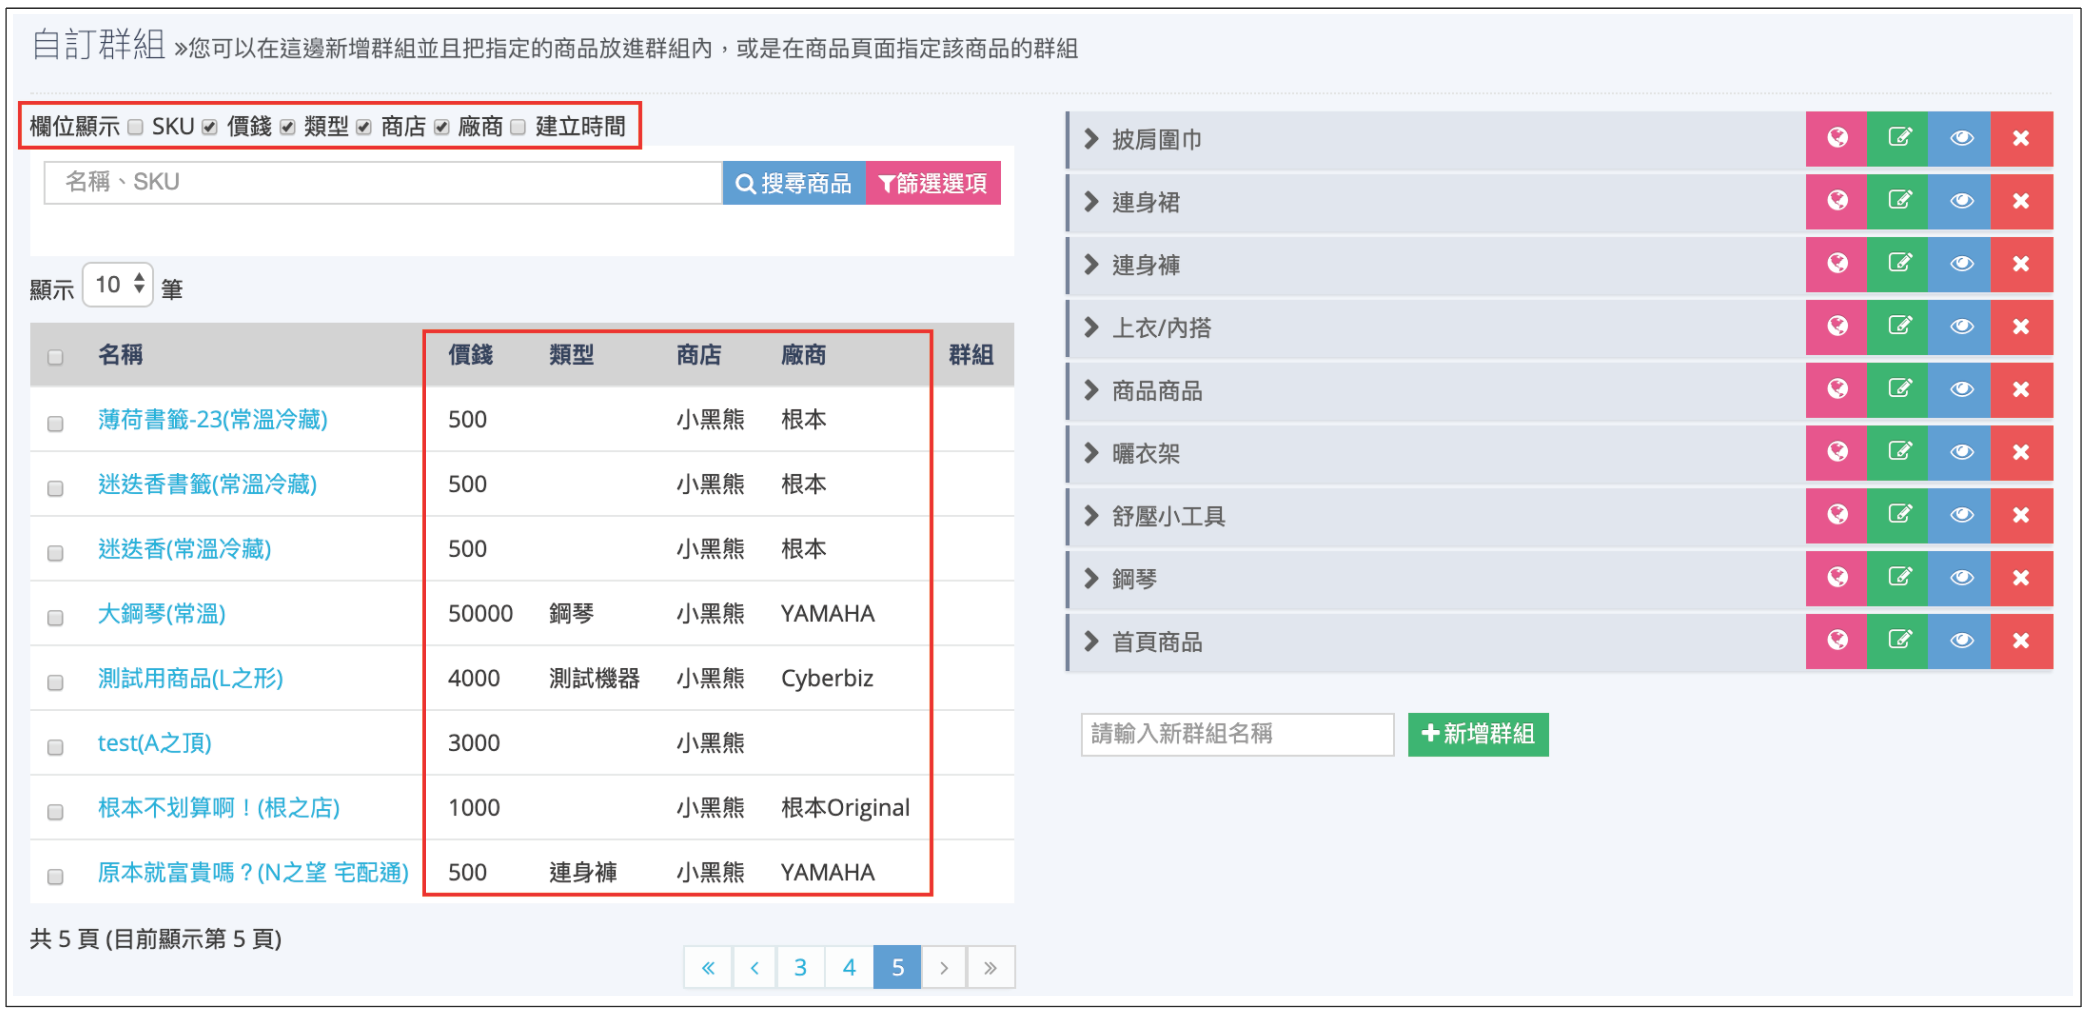The width and height of the screenshot is (2090, 1014).
Task: Expand the 曬衣架 group
Action: [x=1092, y=454]
